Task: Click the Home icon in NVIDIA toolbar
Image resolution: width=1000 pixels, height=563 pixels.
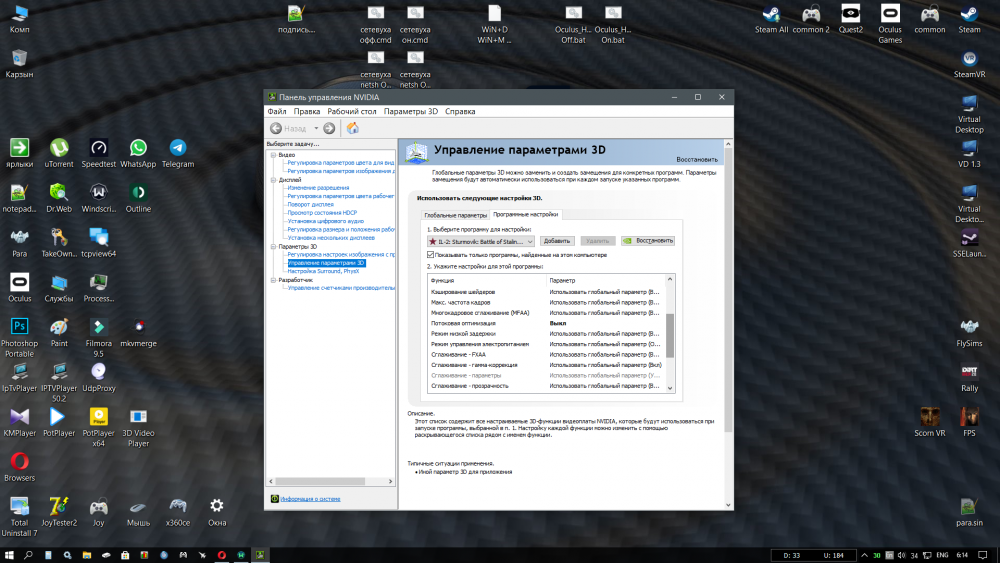Action: (x=352, y=128)
